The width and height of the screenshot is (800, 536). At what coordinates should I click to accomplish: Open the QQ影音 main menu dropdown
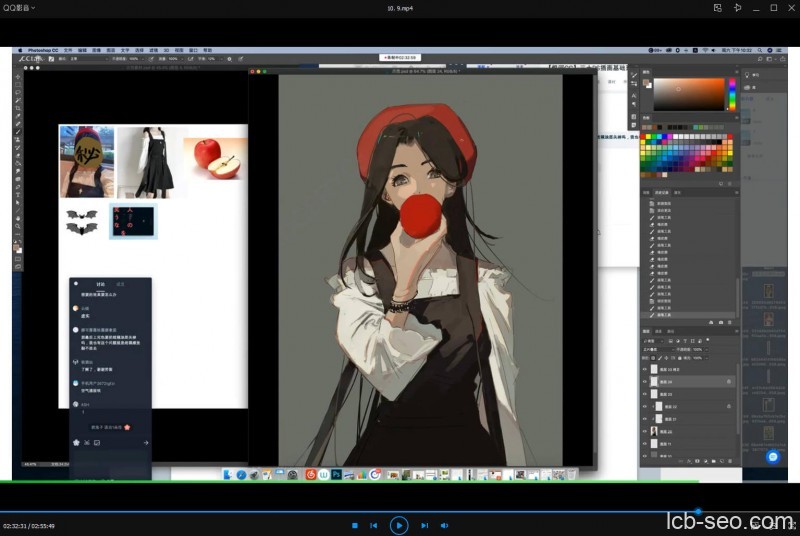click(x=19, y=8)
